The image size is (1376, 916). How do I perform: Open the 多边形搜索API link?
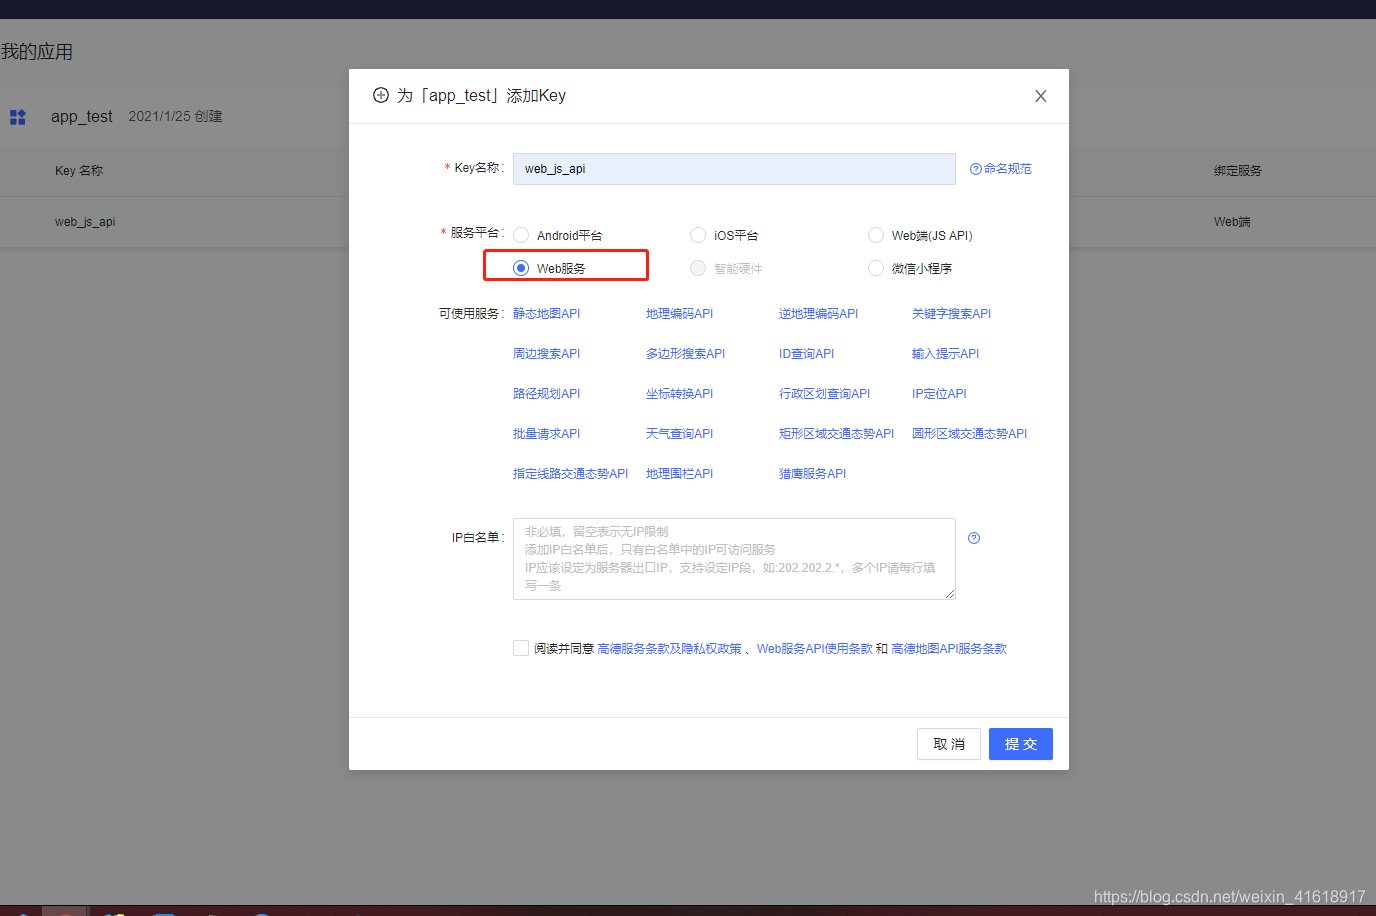tap(685, 354)
